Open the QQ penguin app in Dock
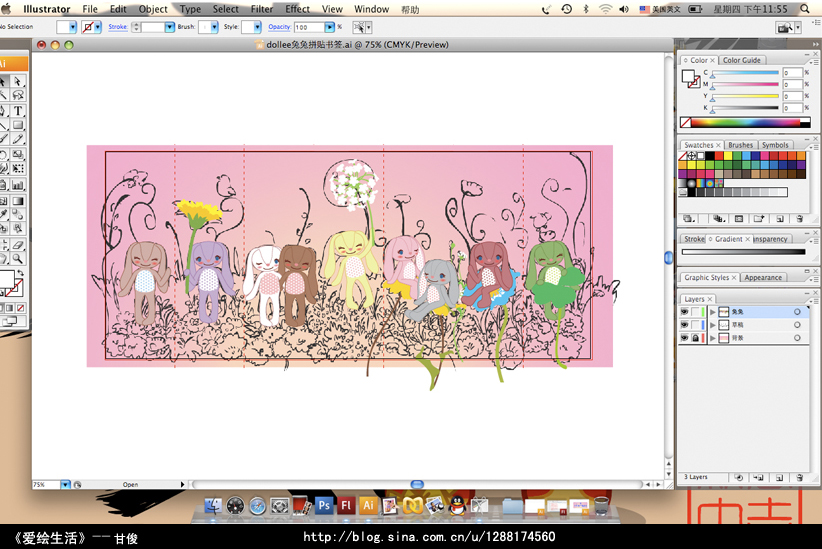The image size is (822, 549). pos(457,505)
